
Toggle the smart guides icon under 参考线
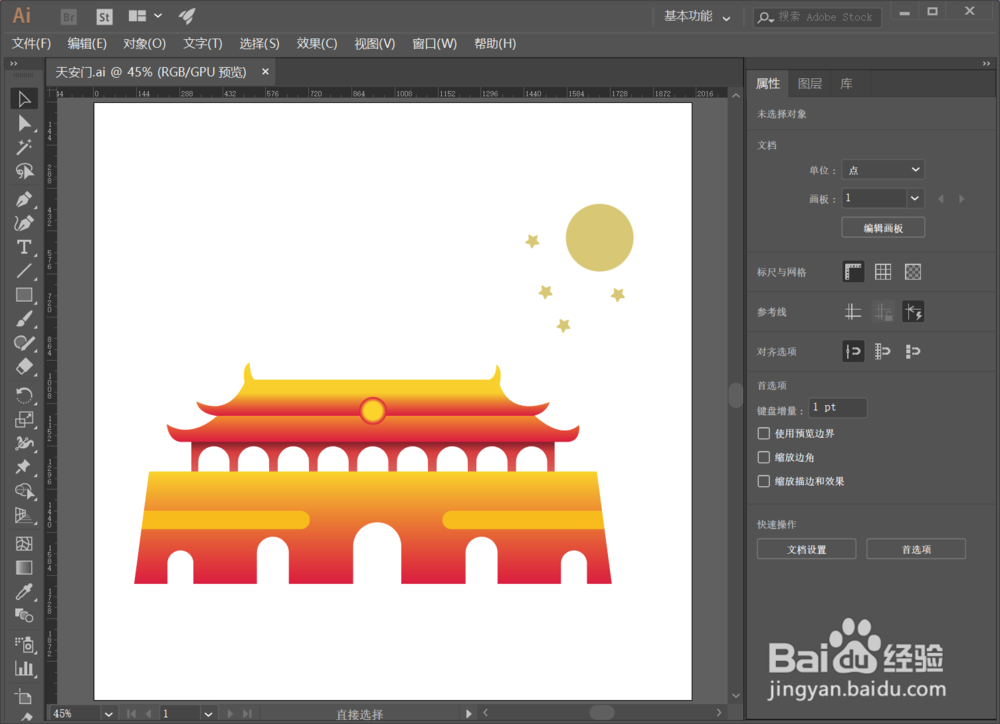[913, 311]
